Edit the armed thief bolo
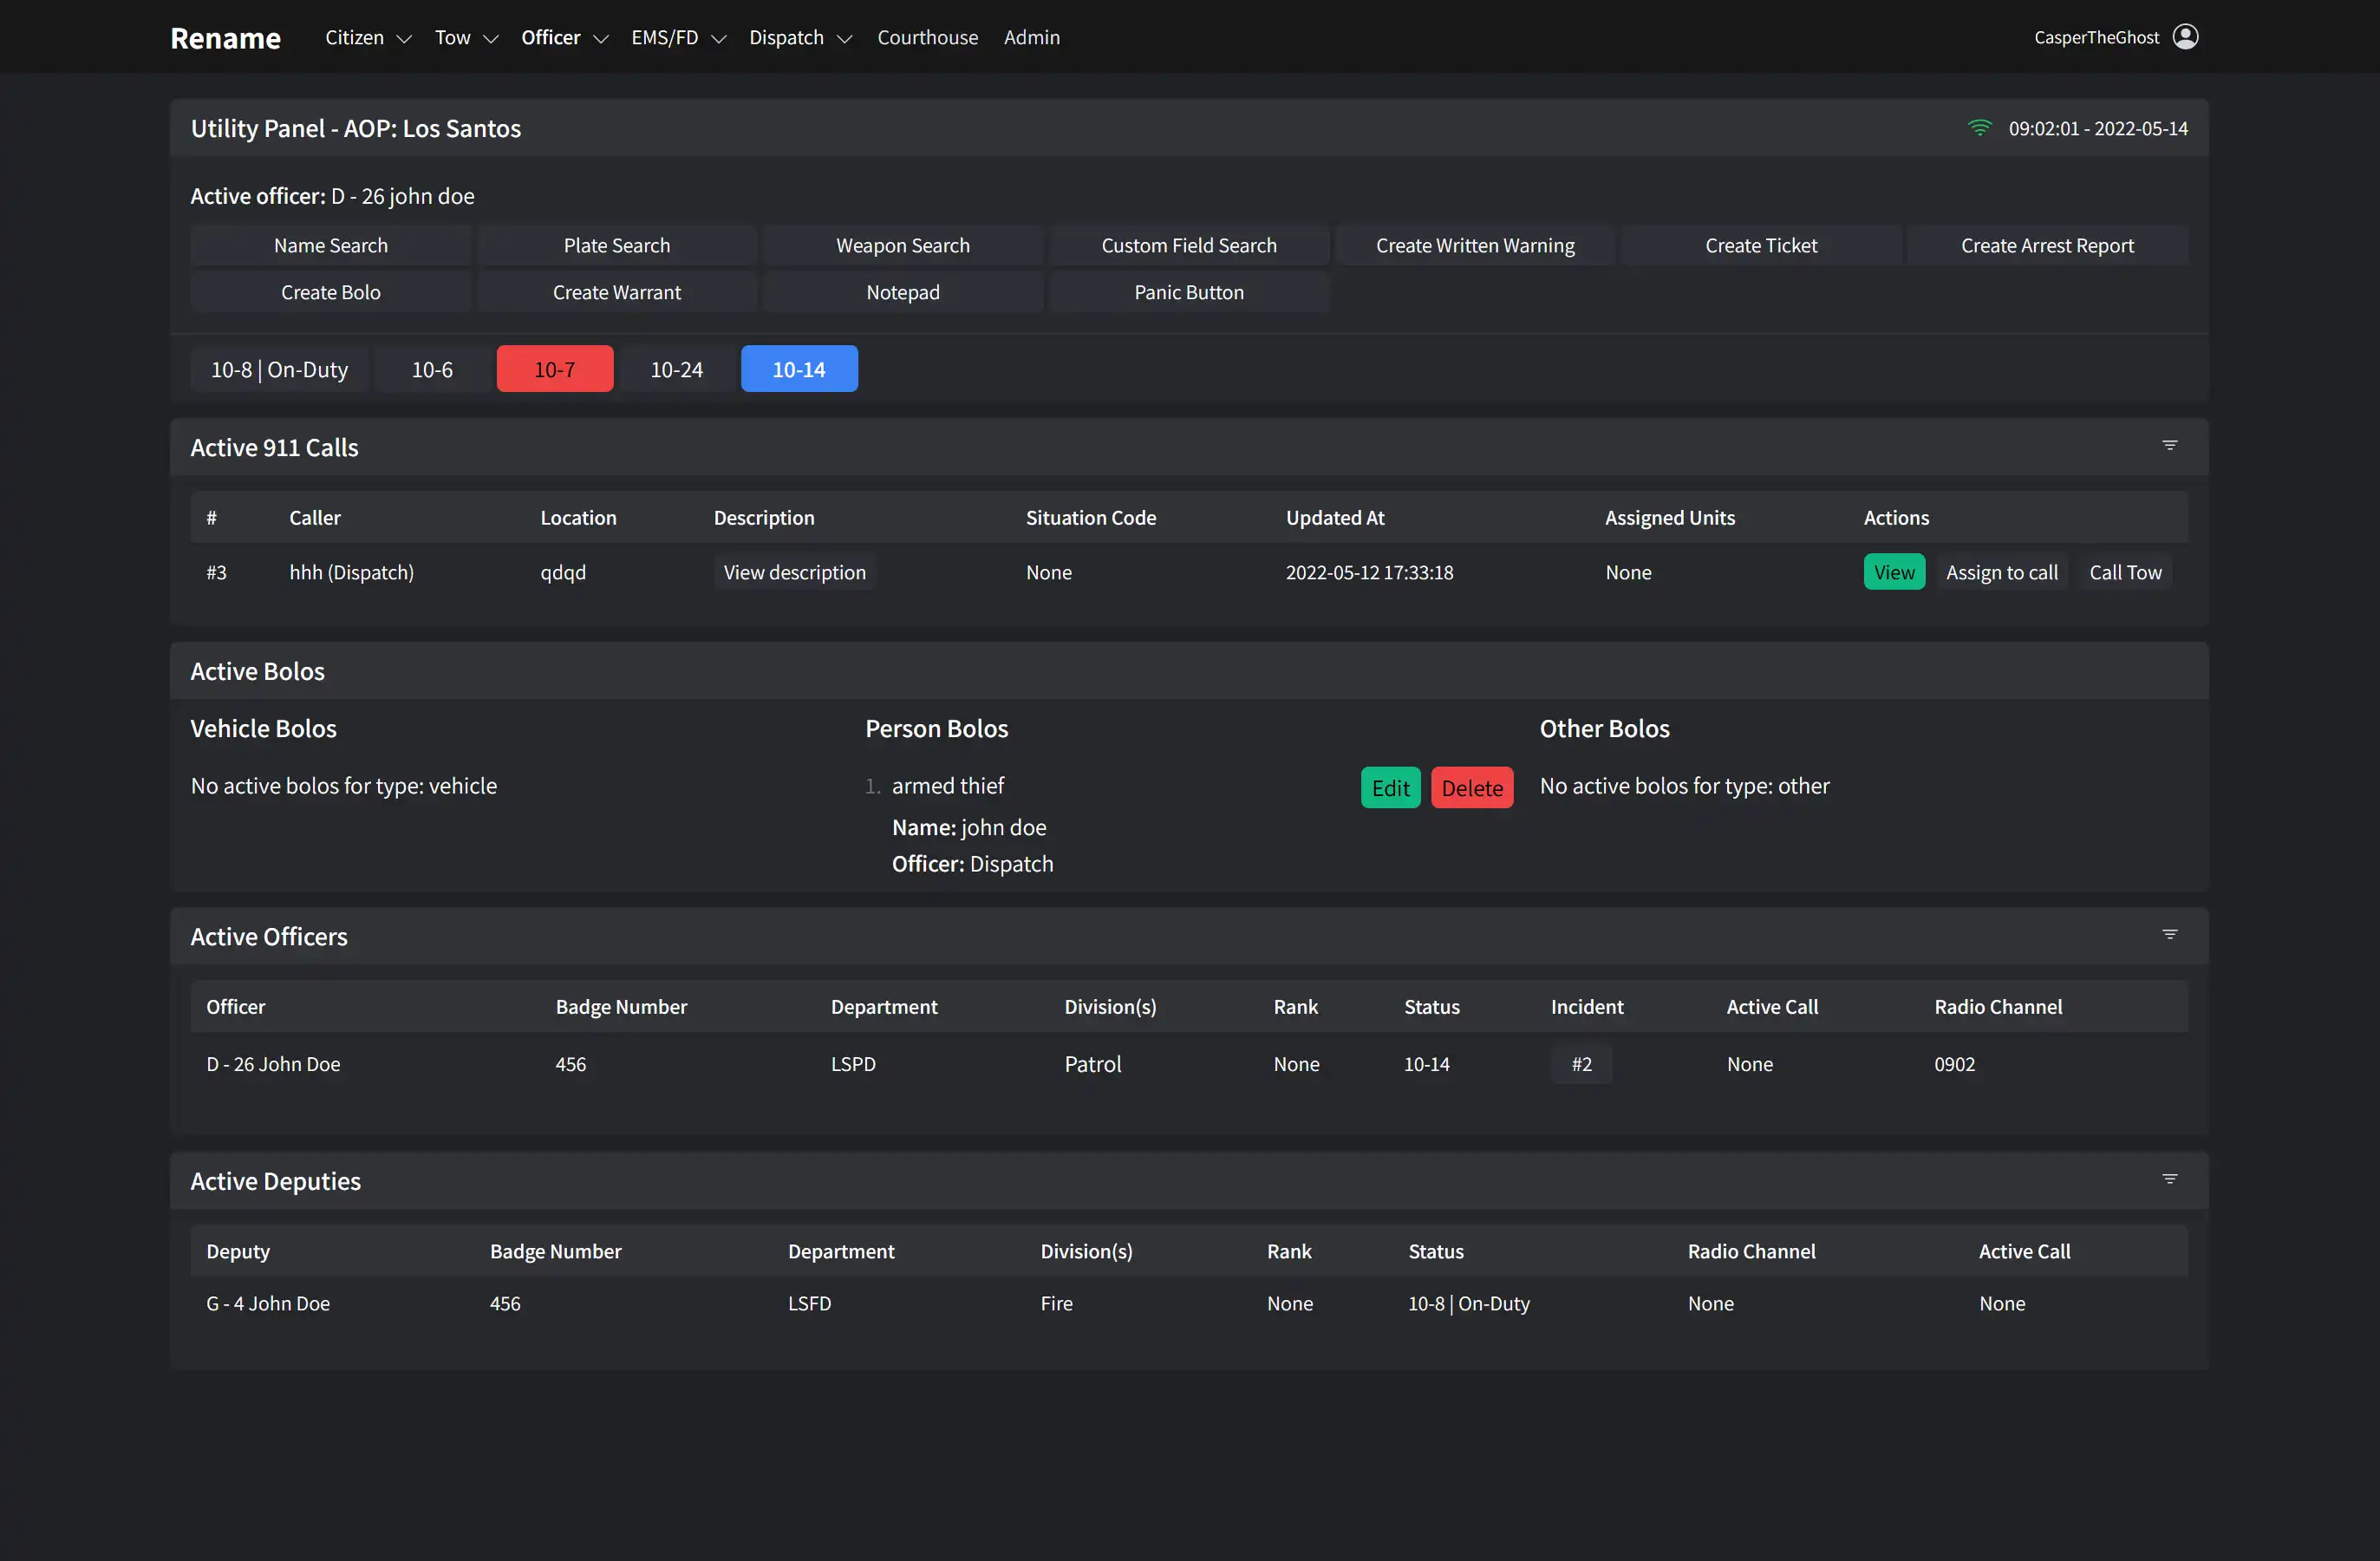 tap(1389, 787)
